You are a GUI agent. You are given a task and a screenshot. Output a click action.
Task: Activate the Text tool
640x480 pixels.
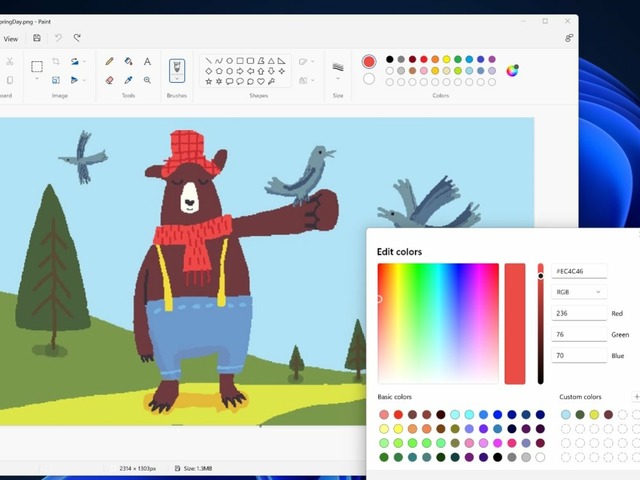pyautogui.click(x=147, y=61)
